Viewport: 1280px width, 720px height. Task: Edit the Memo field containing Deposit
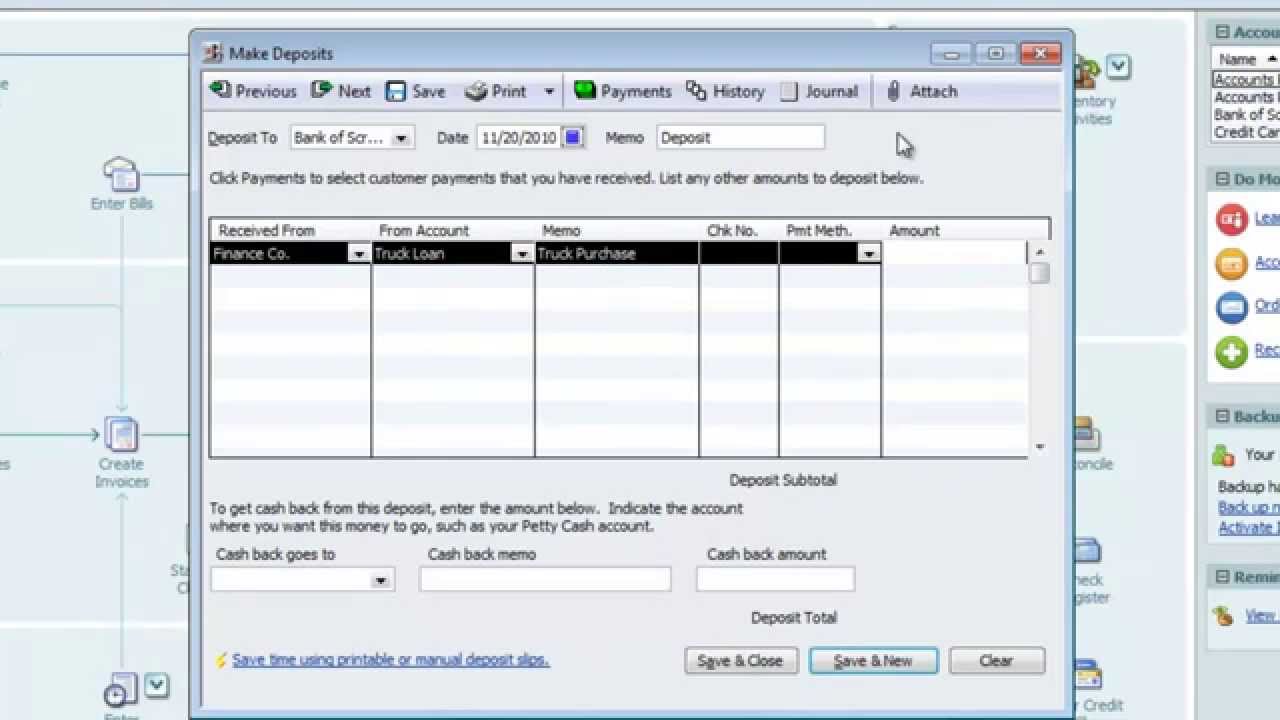740,138
